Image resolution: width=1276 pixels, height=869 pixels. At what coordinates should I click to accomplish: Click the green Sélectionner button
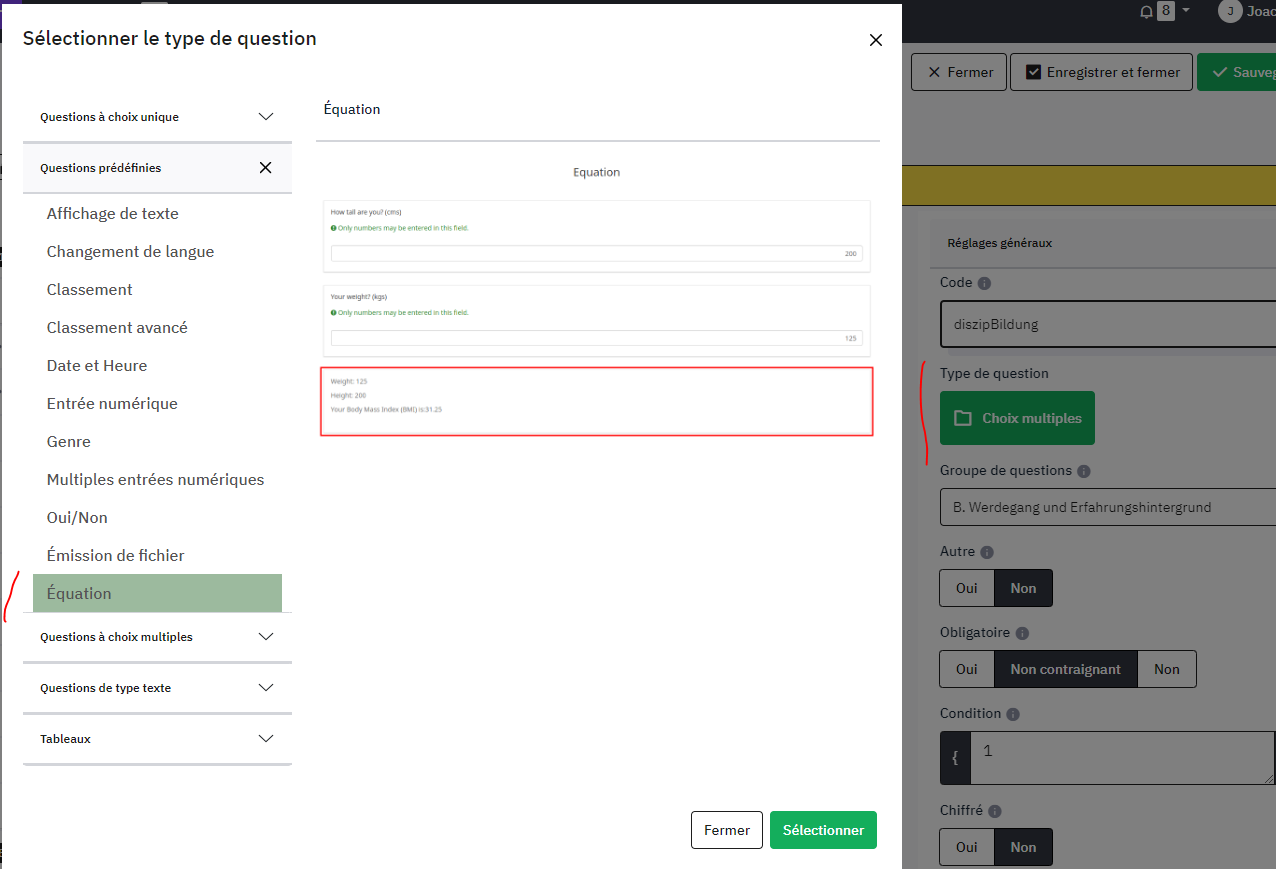[823, 830]
